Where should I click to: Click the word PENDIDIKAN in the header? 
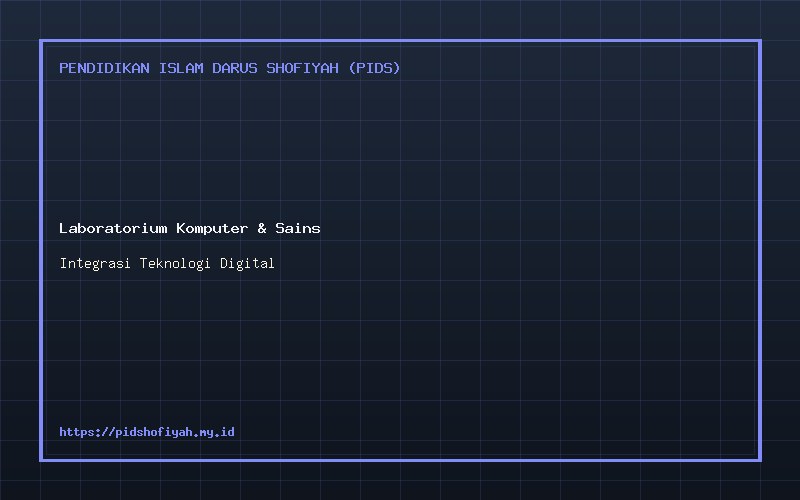105,68
